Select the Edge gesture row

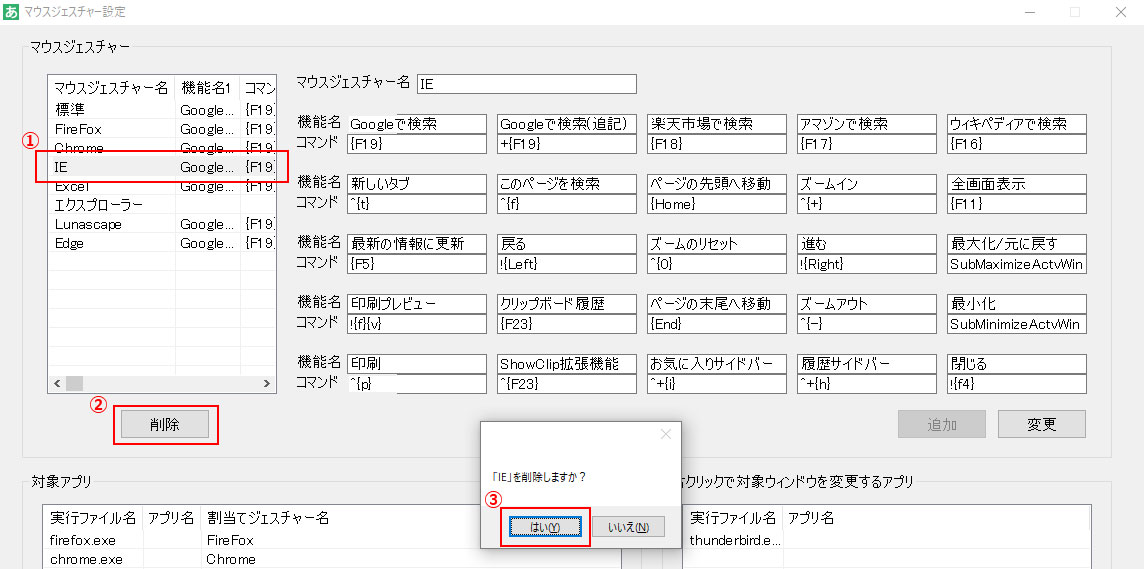click(162, 243)
